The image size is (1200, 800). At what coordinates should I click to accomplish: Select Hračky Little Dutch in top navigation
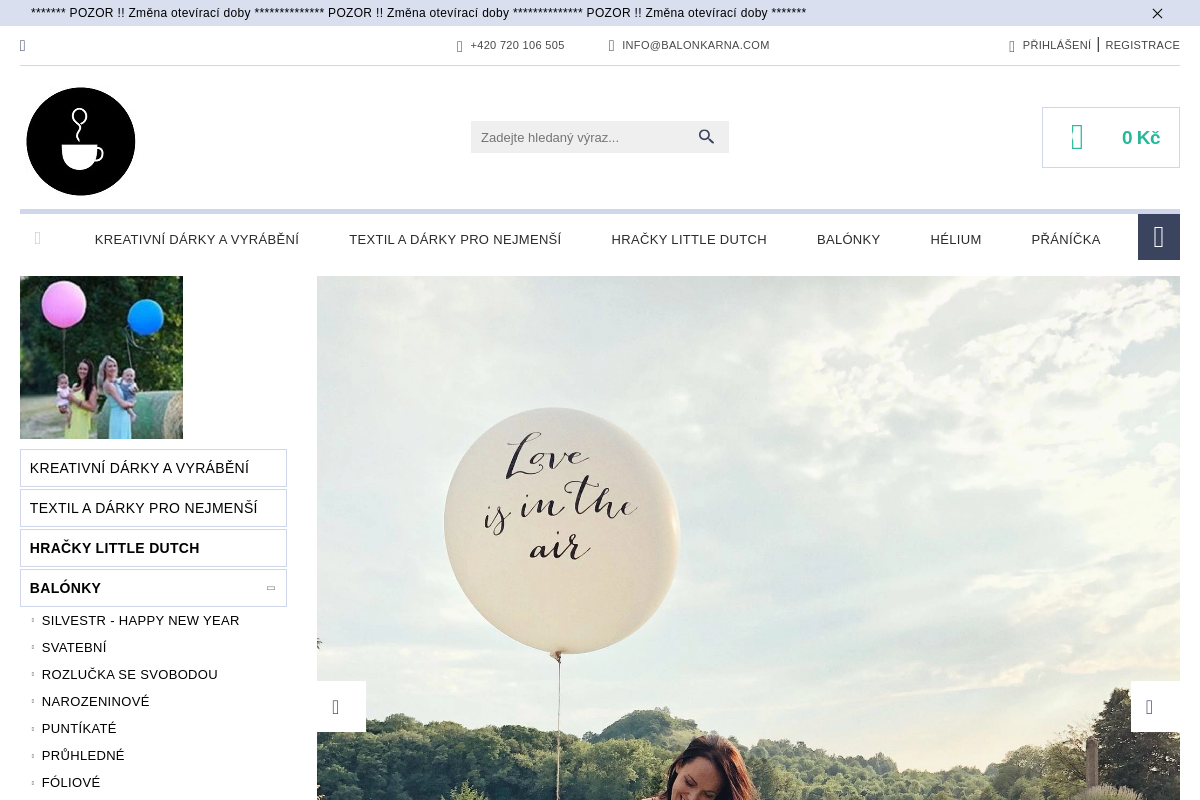click(688, 240)
